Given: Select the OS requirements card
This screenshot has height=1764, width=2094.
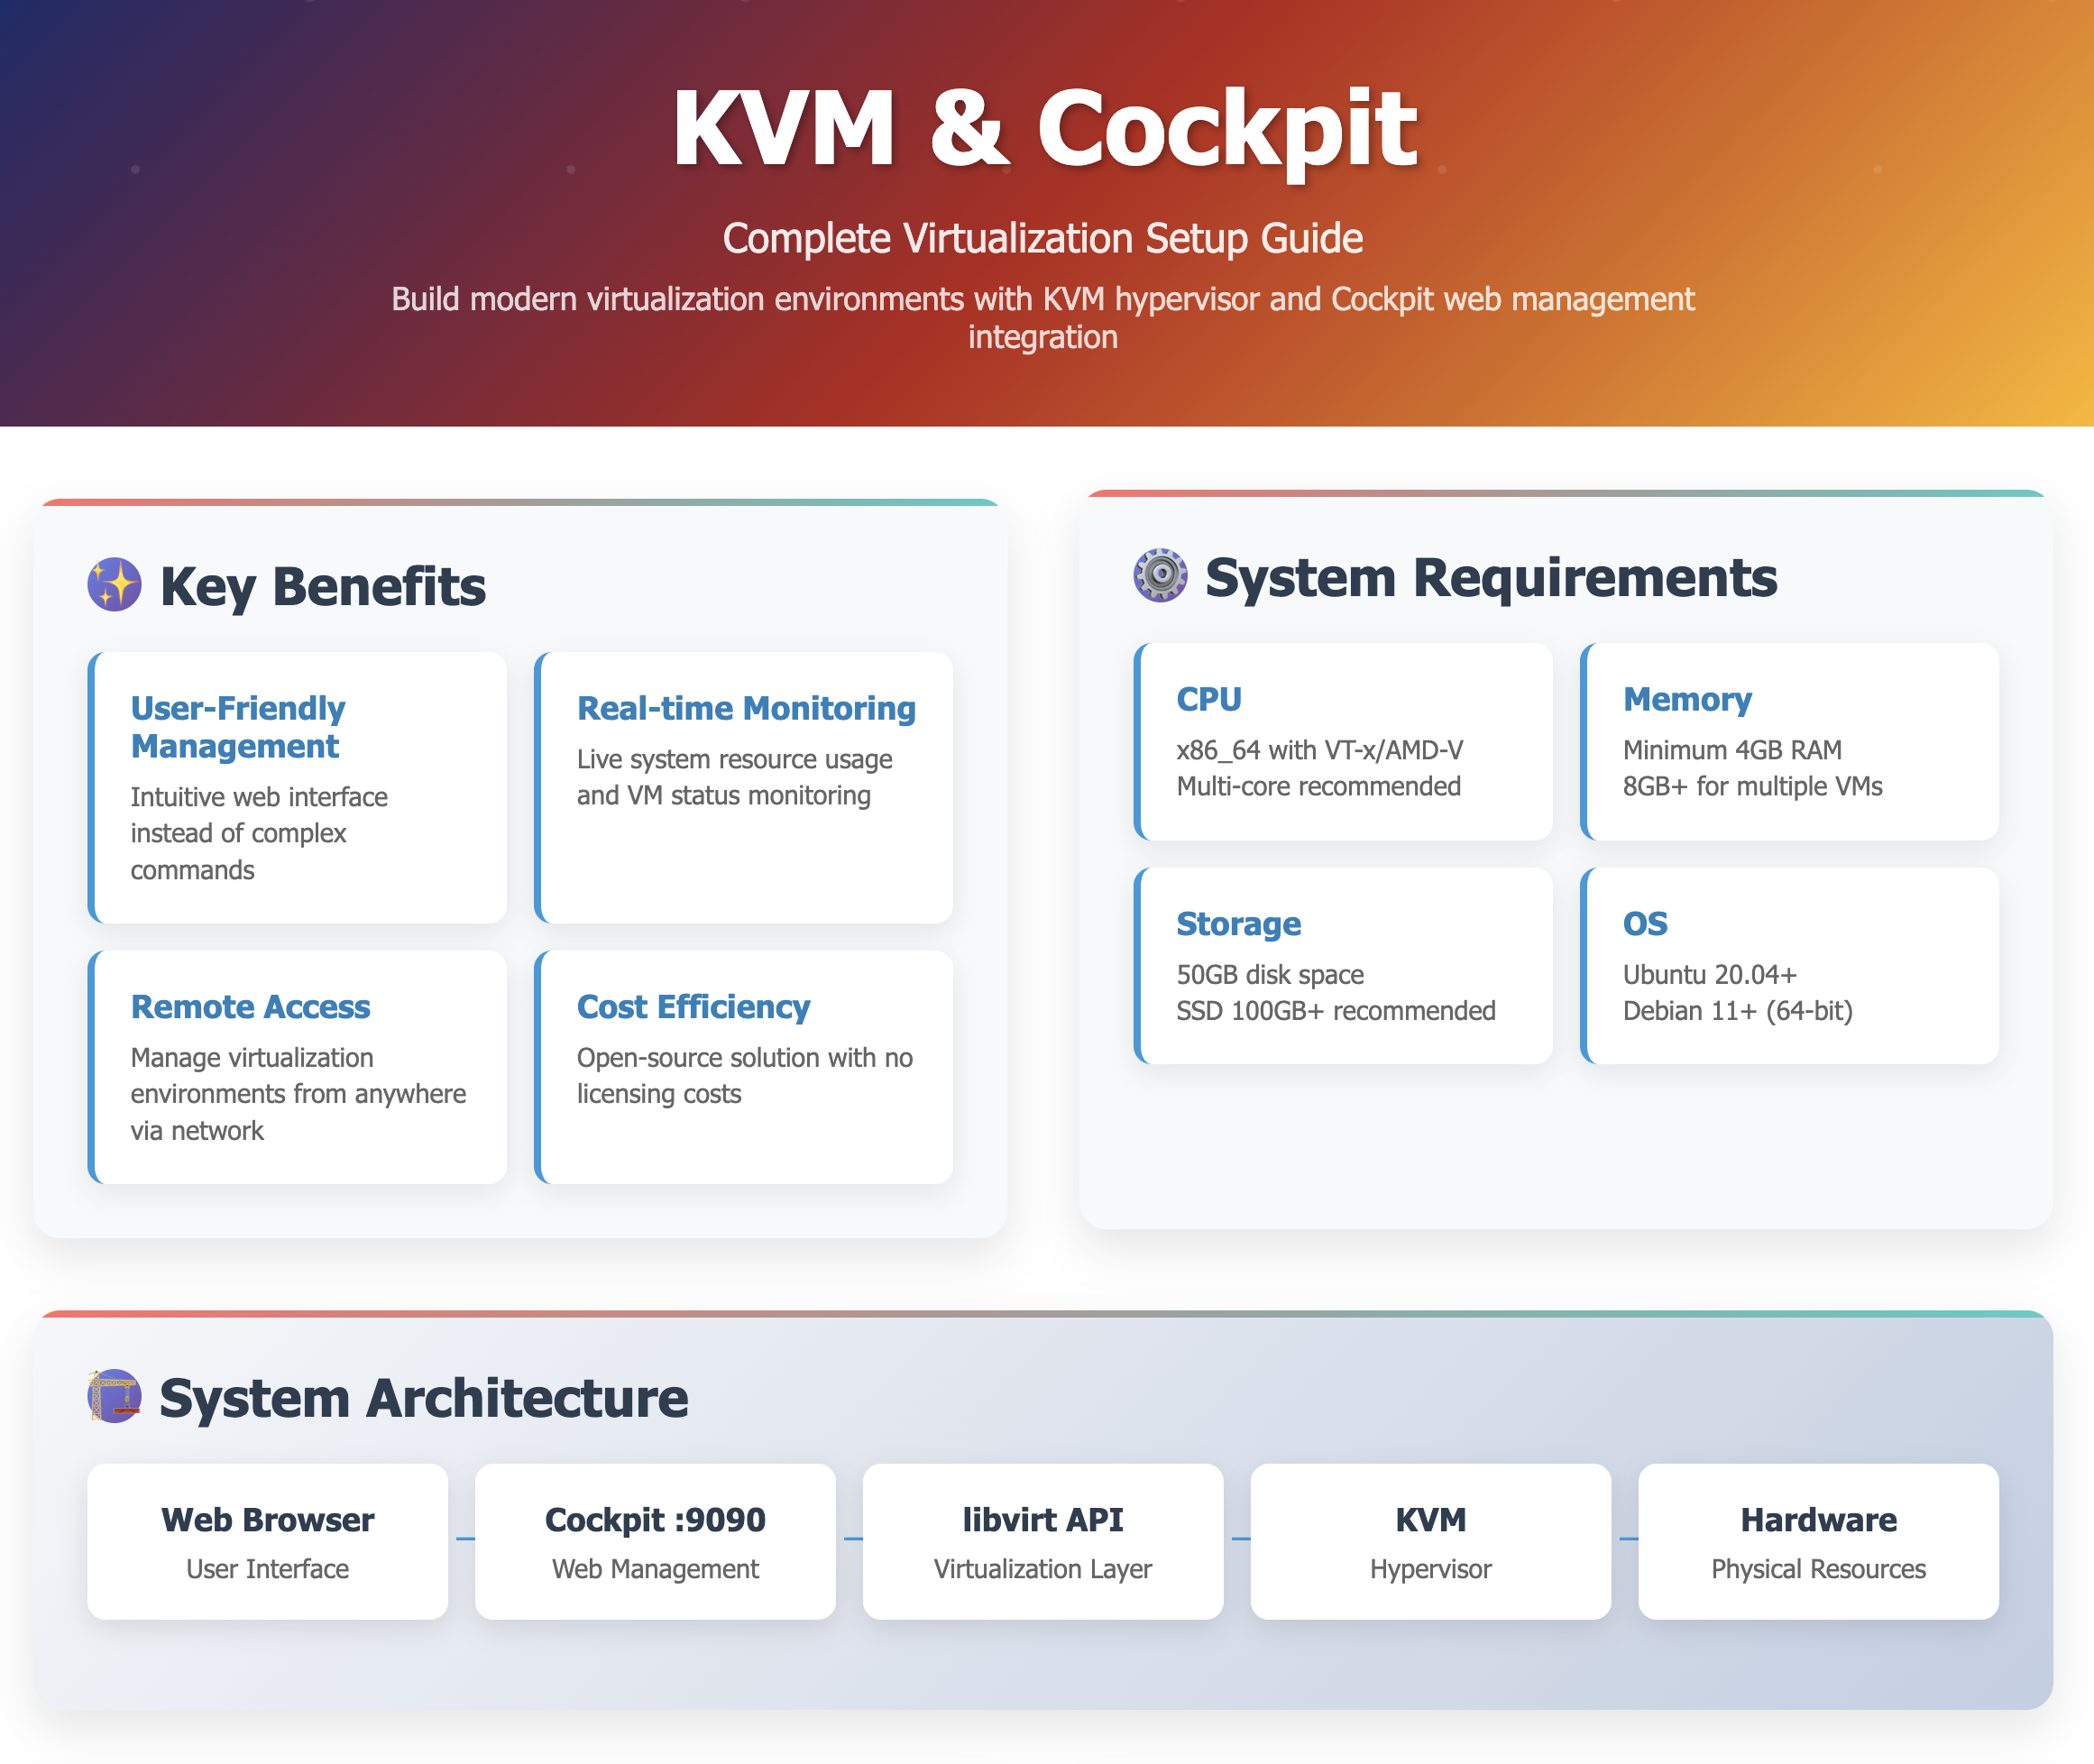Looking at the screenshot, I should tap(1789, 966).
